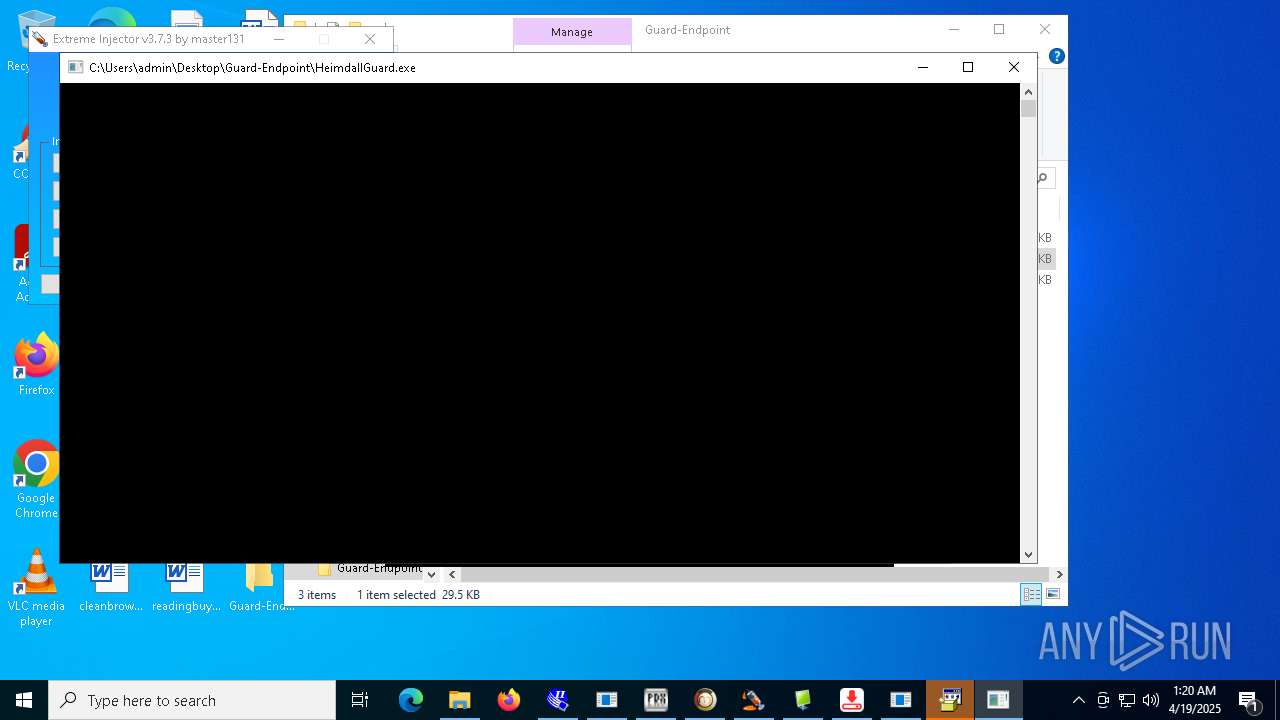Viewport: 1280px width, 720px height.
Task: Click the console vertical scrollbar down arrow
Action: 1028,554
